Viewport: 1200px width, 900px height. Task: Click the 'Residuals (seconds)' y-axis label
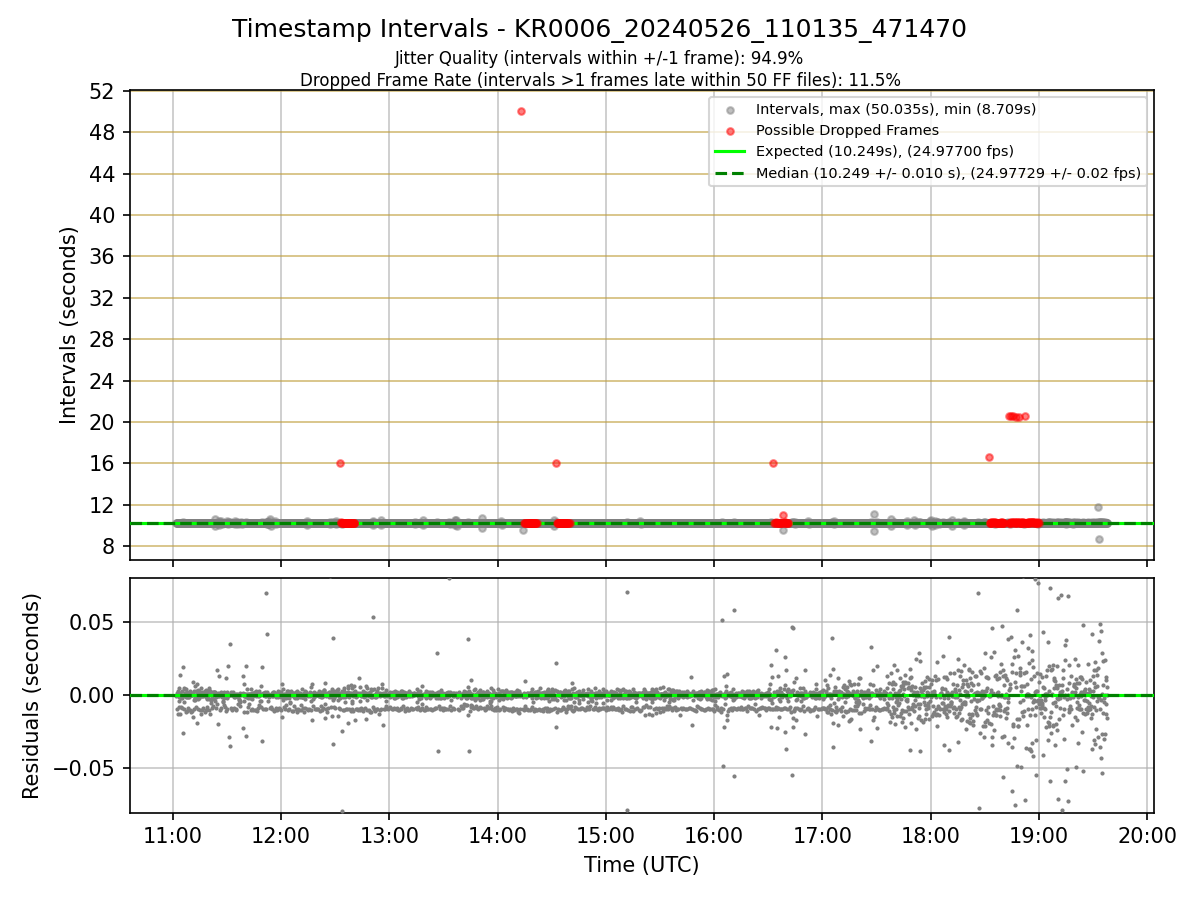pyautogui.click(x=31, y=695)
